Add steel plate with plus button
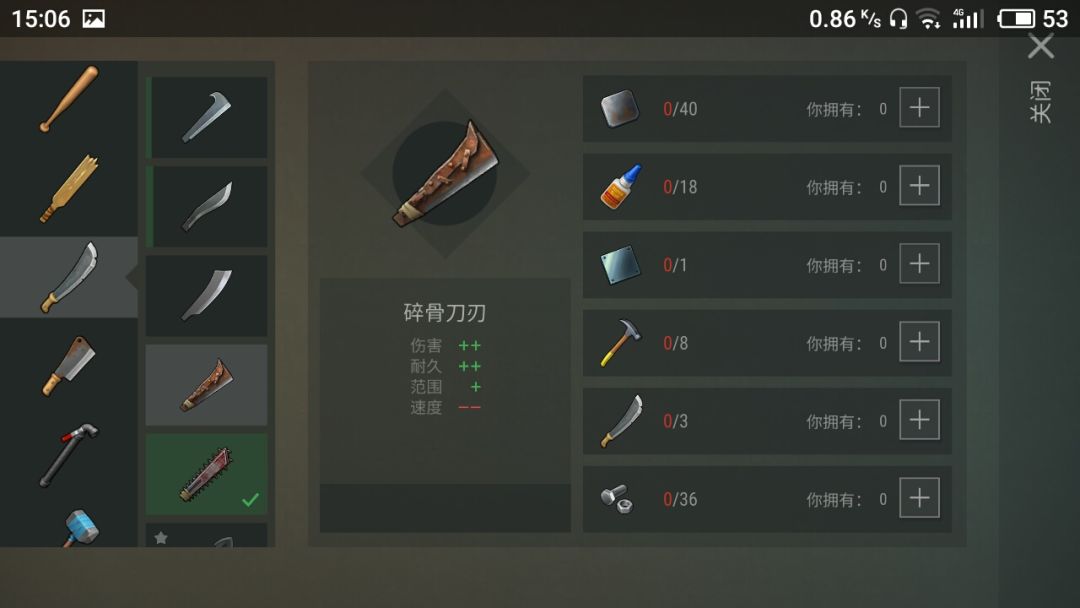 920,264
